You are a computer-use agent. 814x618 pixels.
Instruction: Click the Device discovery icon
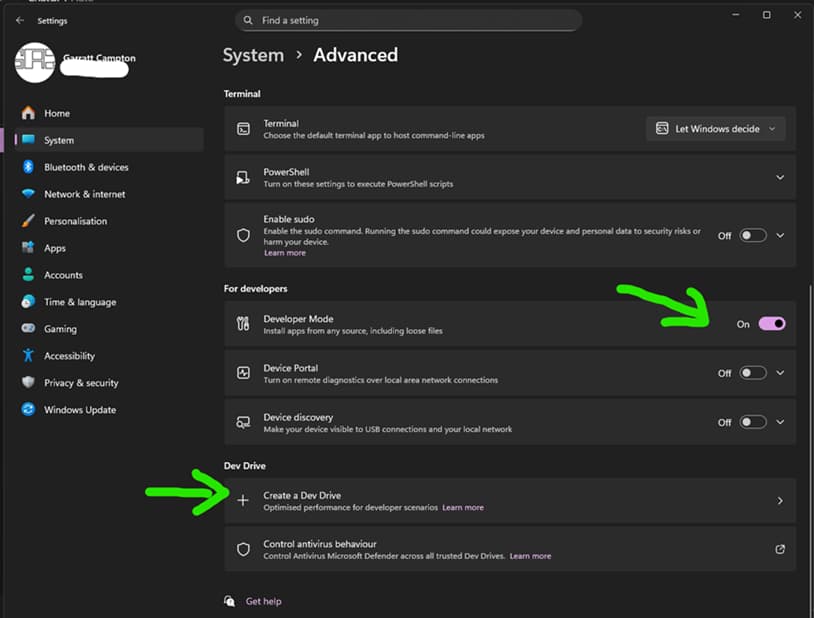click(x=243, y=422)
